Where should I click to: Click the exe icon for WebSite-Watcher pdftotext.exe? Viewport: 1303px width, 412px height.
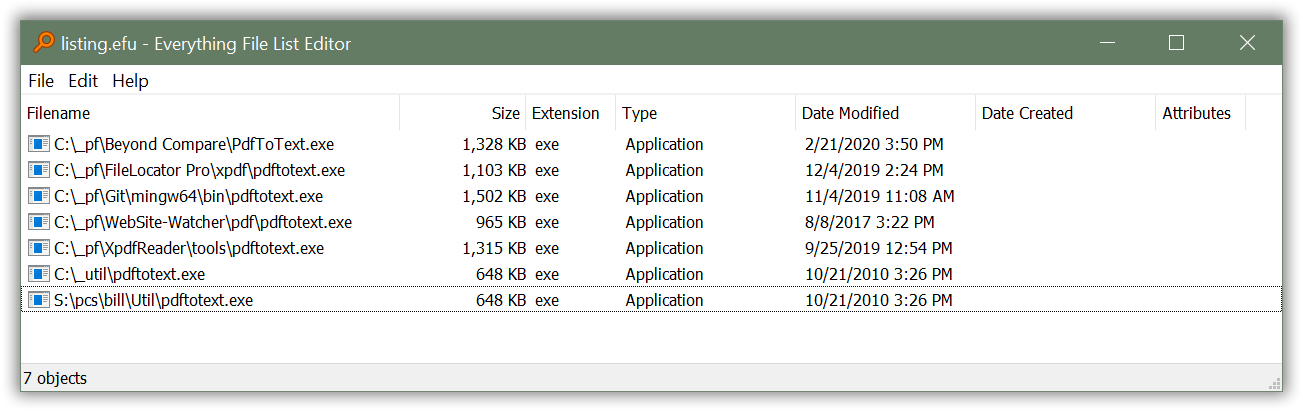point(39,222)
